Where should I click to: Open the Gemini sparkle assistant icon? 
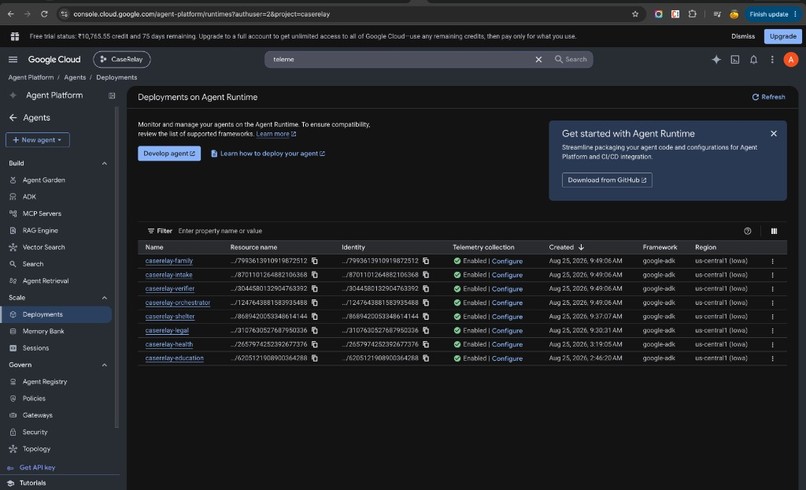716,60
